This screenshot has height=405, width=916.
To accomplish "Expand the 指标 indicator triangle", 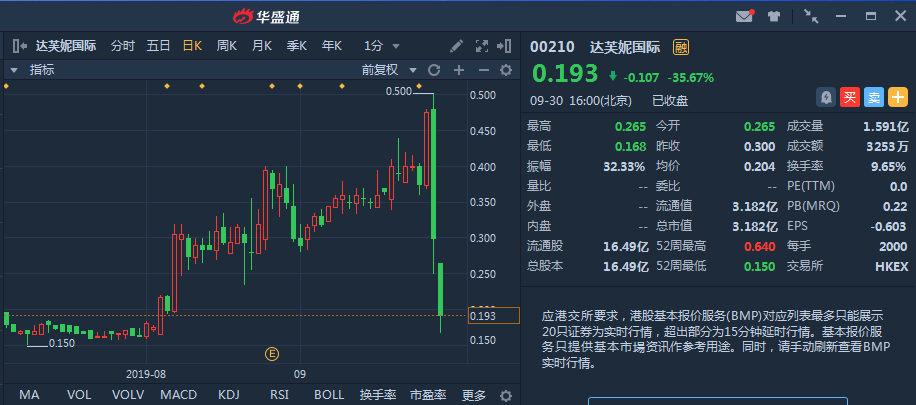I will [x=14, y=70].
